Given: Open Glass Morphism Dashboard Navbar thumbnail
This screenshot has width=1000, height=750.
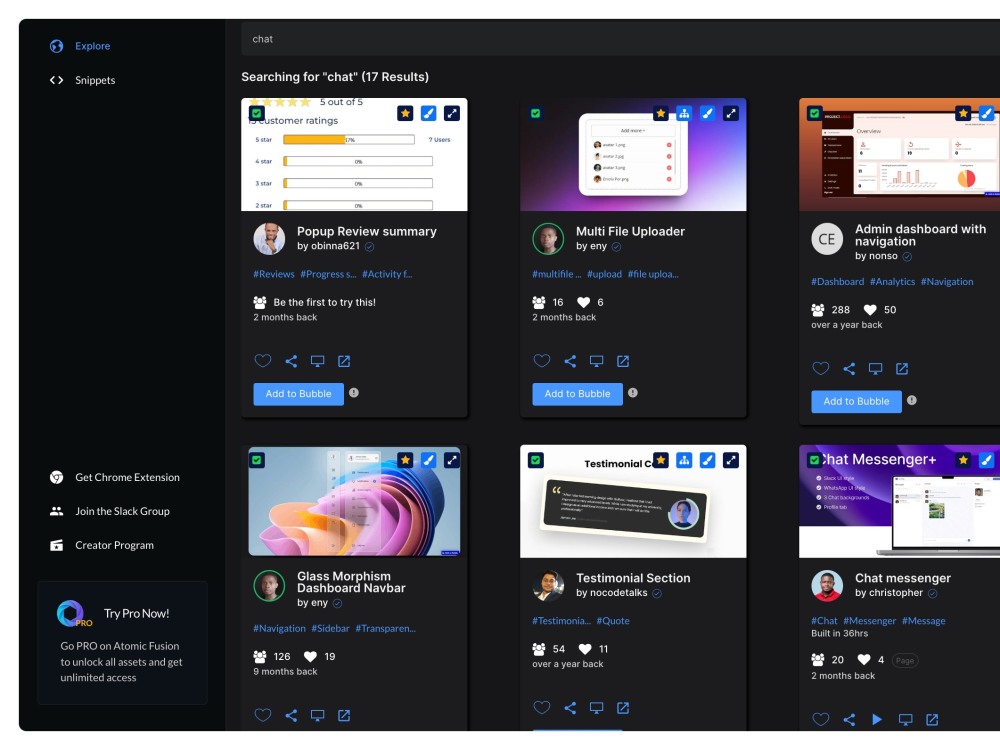Looking at the screenshot, I should (x=354, y=501).
